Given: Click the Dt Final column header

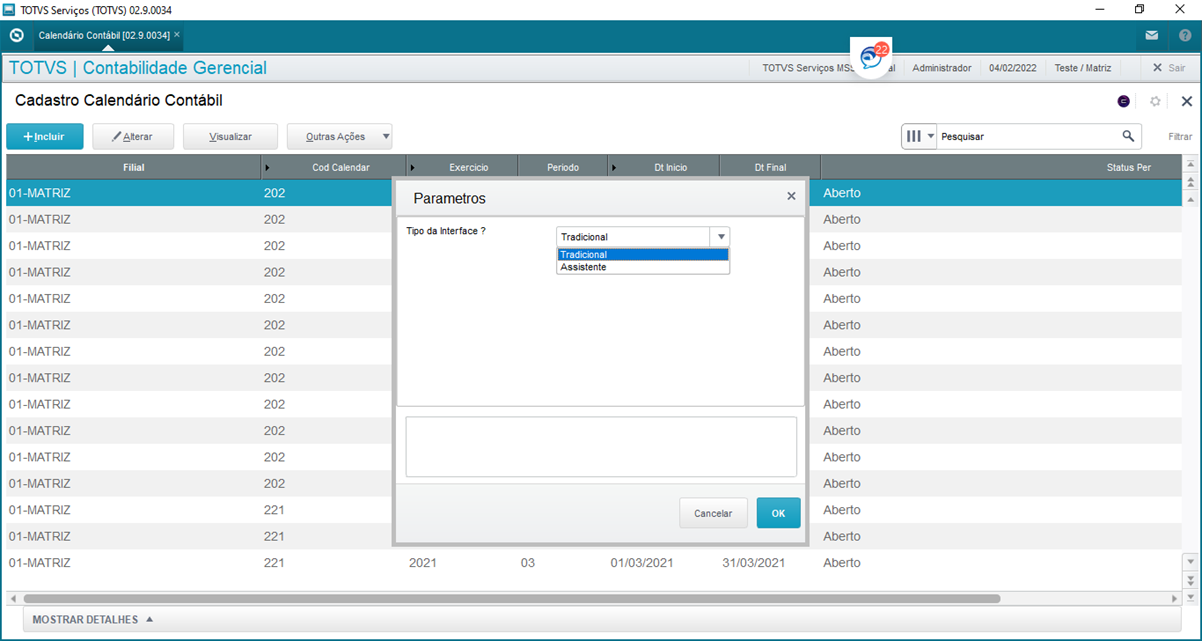Looking at the screenshot, I should point(770,167).
